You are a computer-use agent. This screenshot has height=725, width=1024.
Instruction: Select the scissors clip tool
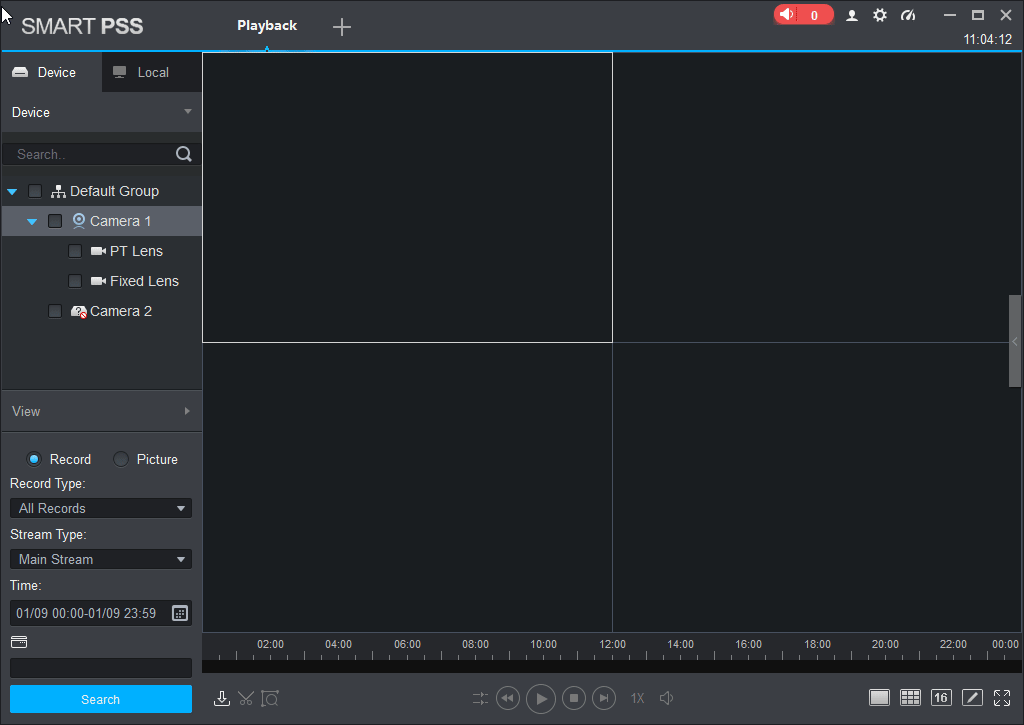[x=246, y=699]
